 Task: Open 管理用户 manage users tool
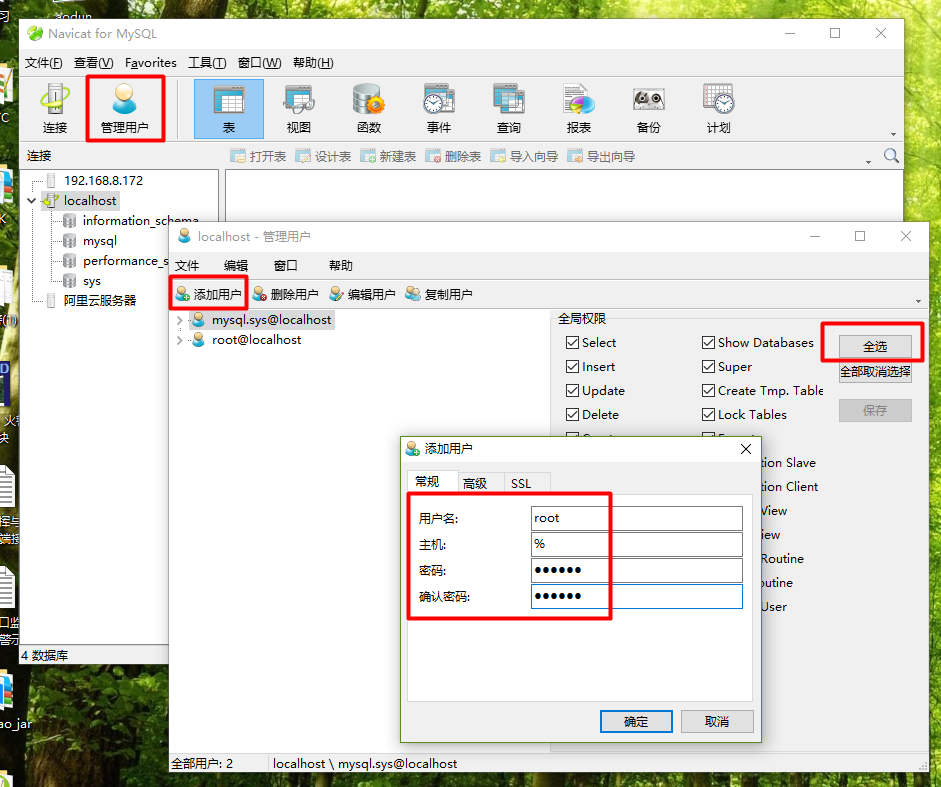124,109
